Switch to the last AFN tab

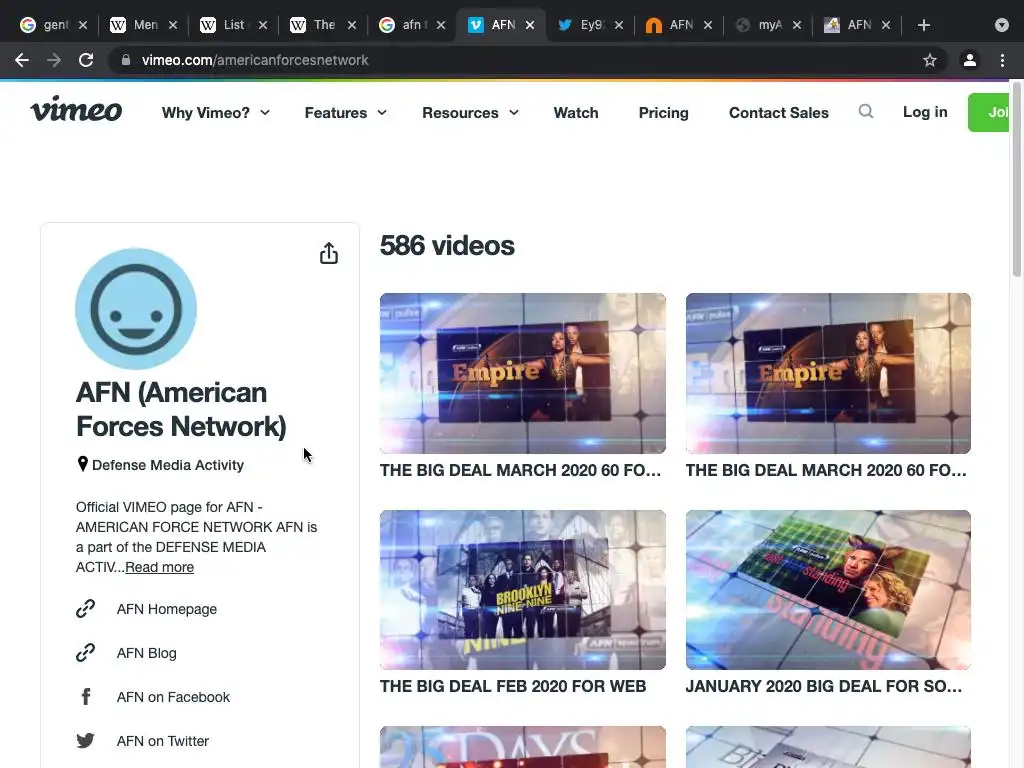tap(857, 25)
